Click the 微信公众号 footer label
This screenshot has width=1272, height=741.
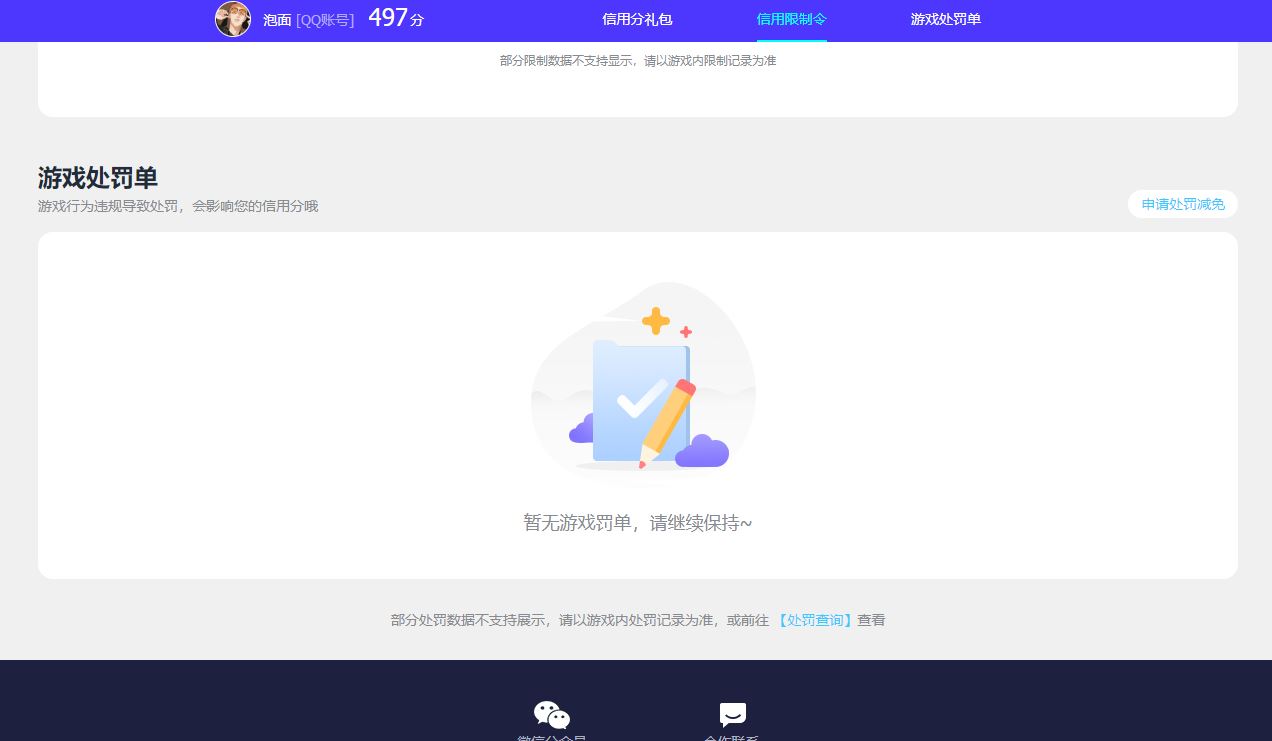click(x=551, y=738)
